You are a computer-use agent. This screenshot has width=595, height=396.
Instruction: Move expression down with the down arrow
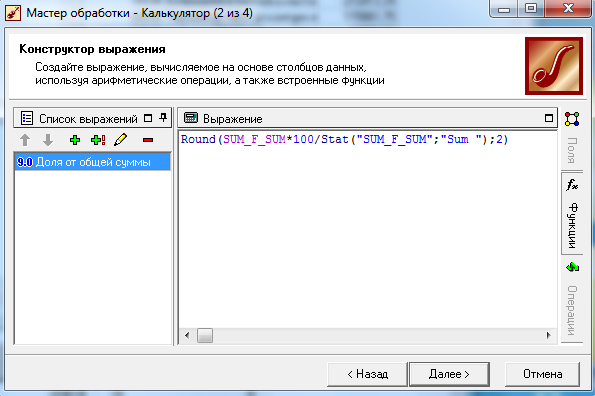(x=48, y=140)
